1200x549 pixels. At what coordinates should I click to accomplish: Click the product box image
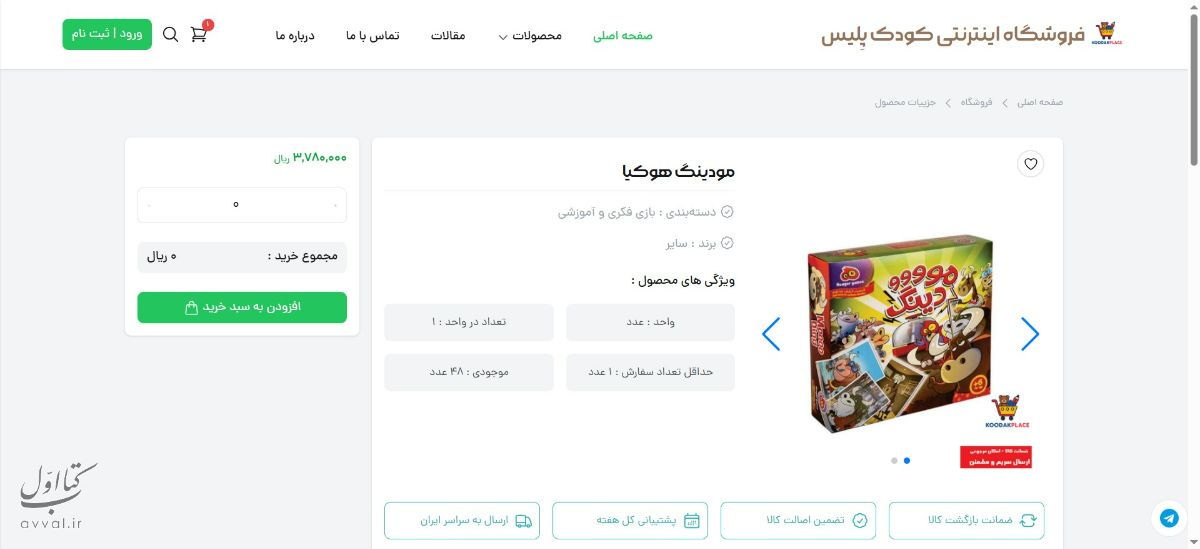[x=901, y=334]
